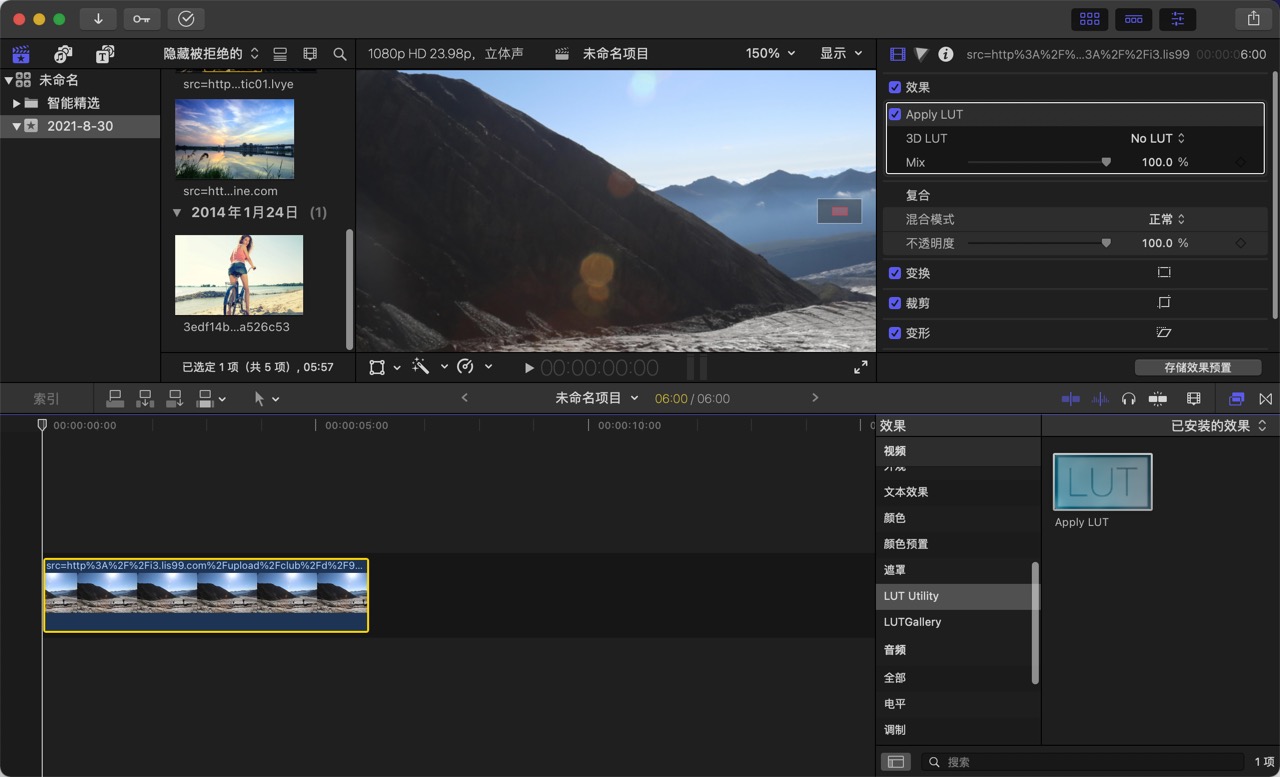Open the color inspector icon
1280x777 pixels.
pos(921,54)
